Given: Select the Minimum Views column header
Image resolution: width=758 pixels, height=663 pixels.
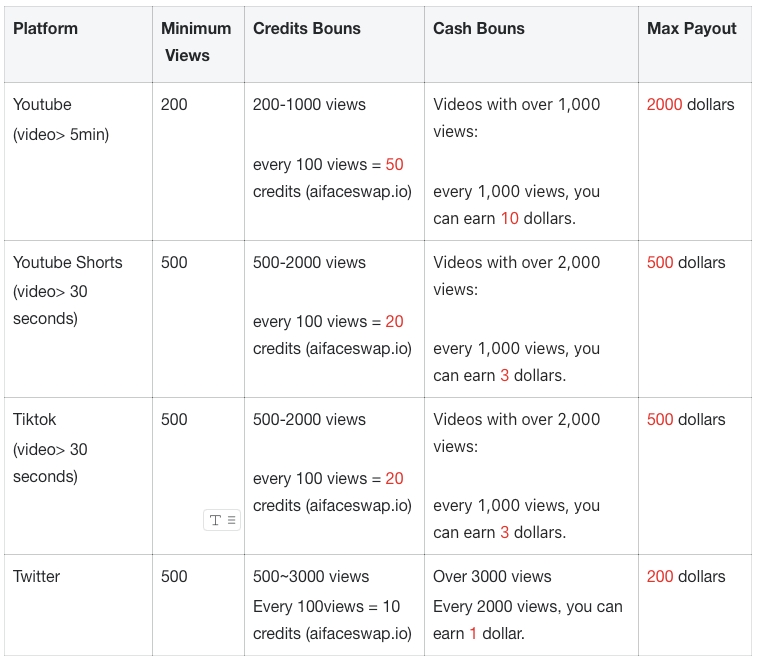Looking at the screenshot, I should [x=198, y=44].
